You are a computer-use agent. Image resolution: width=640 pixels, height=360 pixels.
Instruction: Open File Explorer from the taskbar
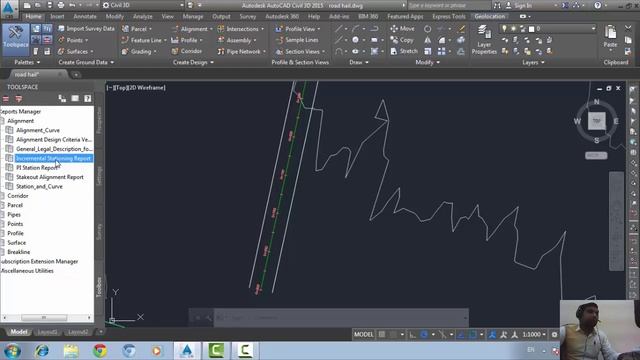pos(71,351)
